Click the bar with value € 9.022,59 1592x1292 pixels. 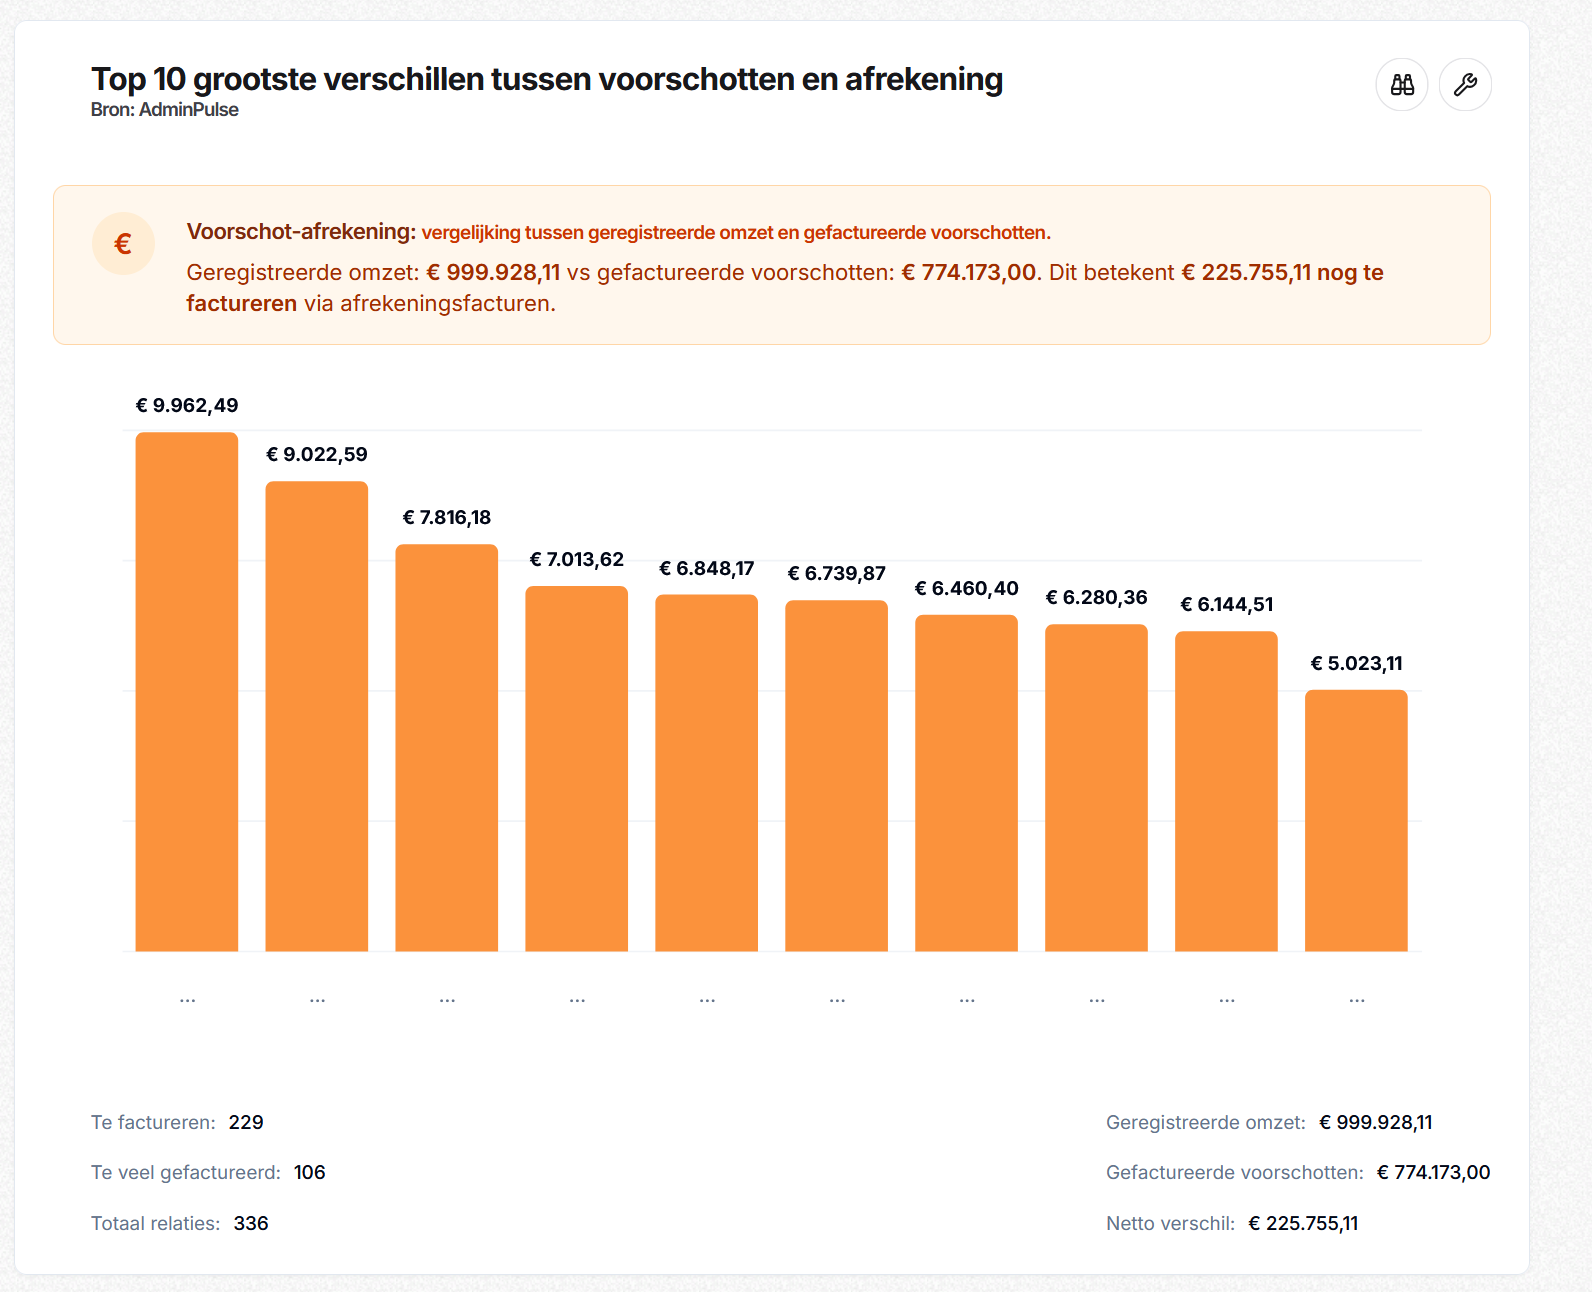click(317, 716)
